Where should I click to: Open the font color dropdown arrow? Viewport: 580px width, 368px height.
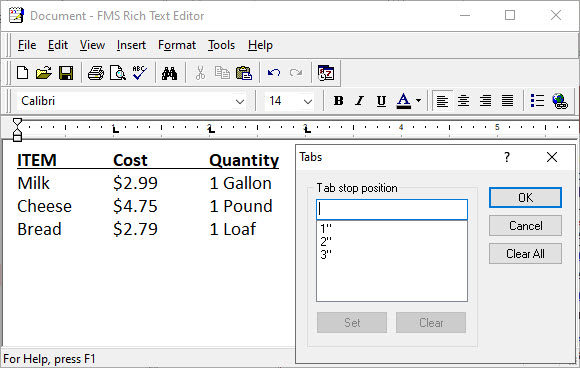click(418, 101)
